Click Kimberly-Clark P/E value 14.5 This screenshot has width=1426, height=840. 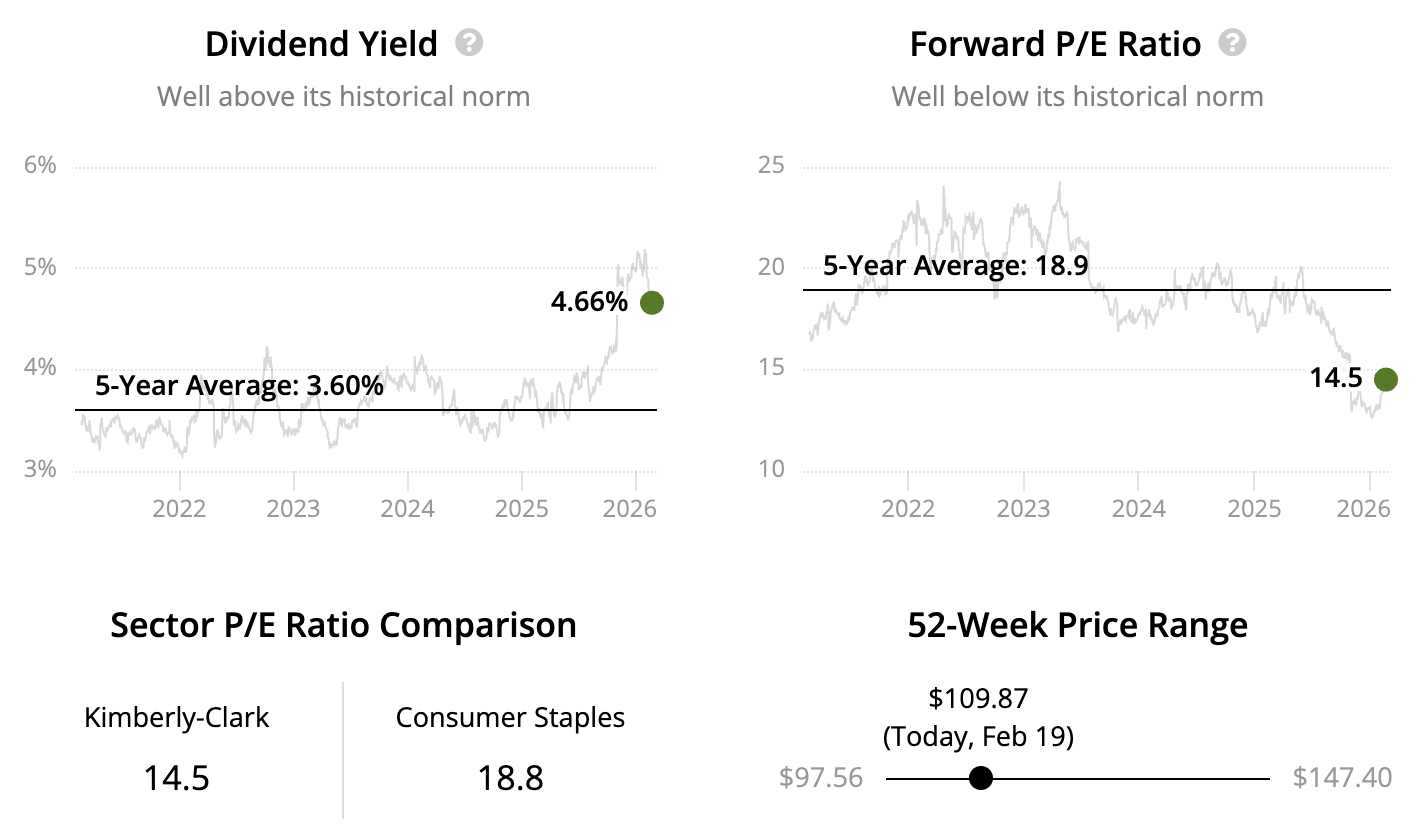coord(176,777)
